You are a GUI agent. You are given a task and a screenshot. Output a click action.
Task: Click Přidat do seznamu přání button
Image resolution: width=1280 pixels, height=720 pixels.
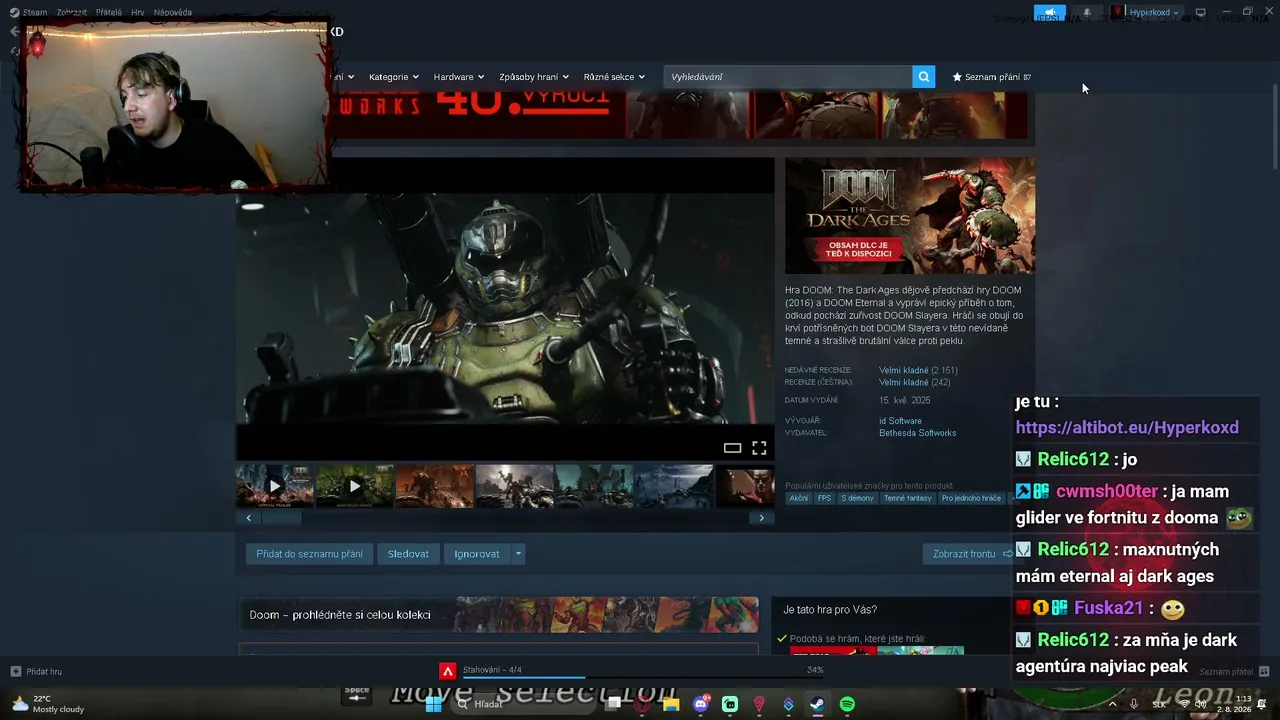tap(309, 554)
